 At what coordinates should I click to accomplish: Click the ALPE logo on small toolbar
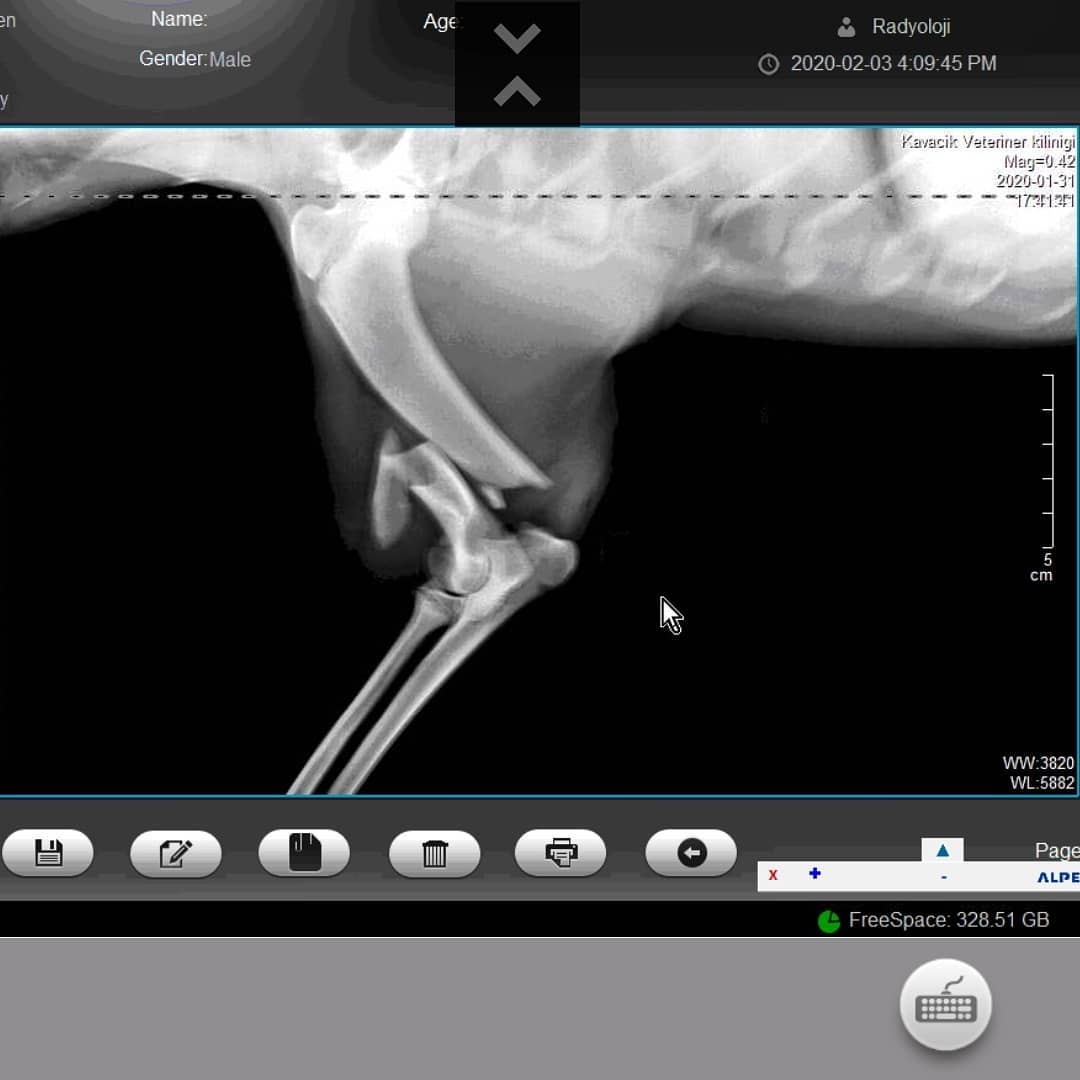coord(1058,877)
